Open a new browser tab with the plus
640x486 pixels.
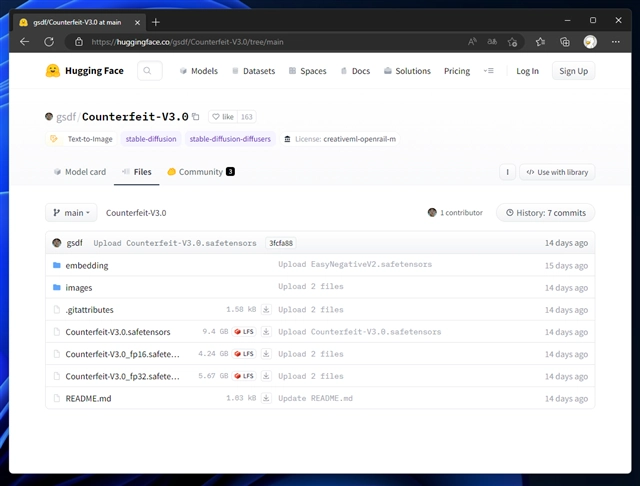(x=156, y=22)
